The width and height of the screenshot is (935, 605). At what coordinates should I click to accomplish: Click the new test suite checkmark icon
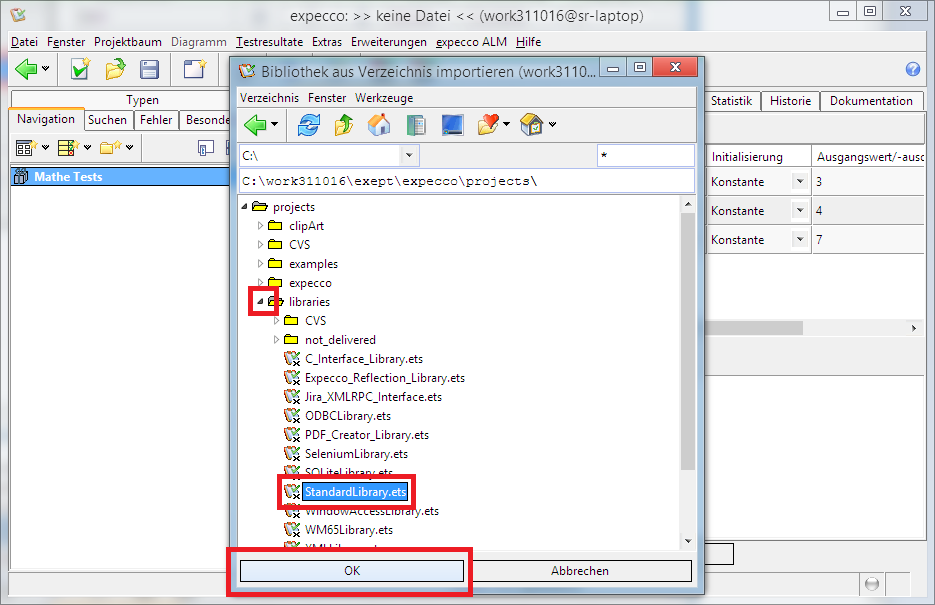(x=80, y=69)
